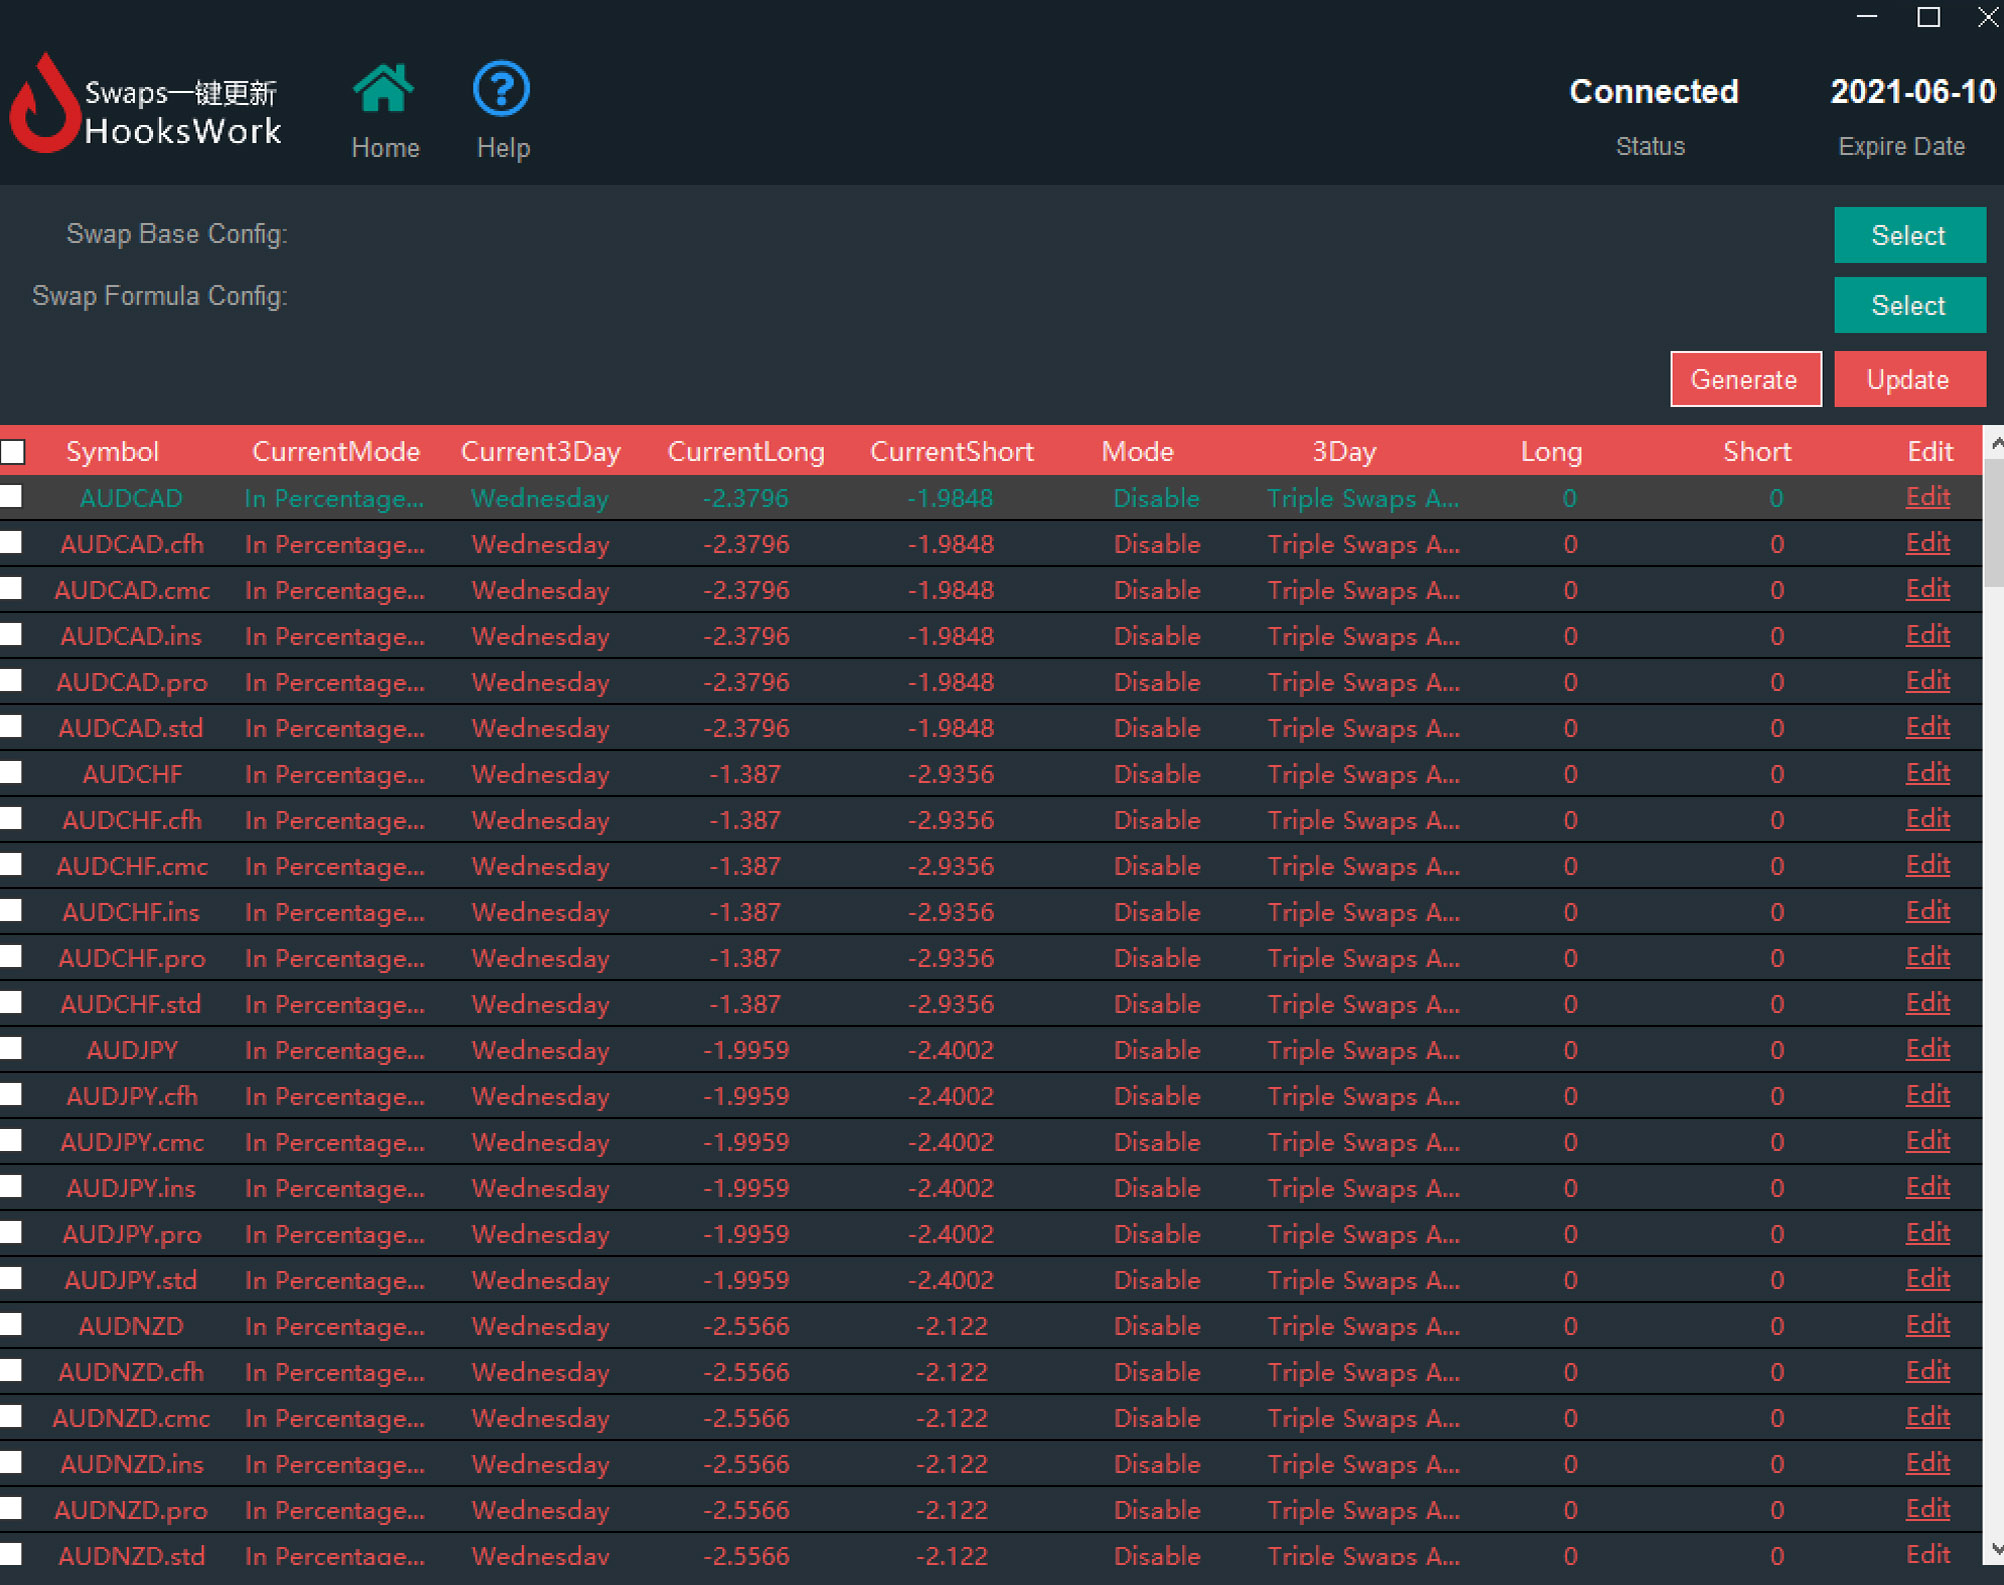
Task: Check the AUDNZD row checkbox
Action: tap(11, 1325)
